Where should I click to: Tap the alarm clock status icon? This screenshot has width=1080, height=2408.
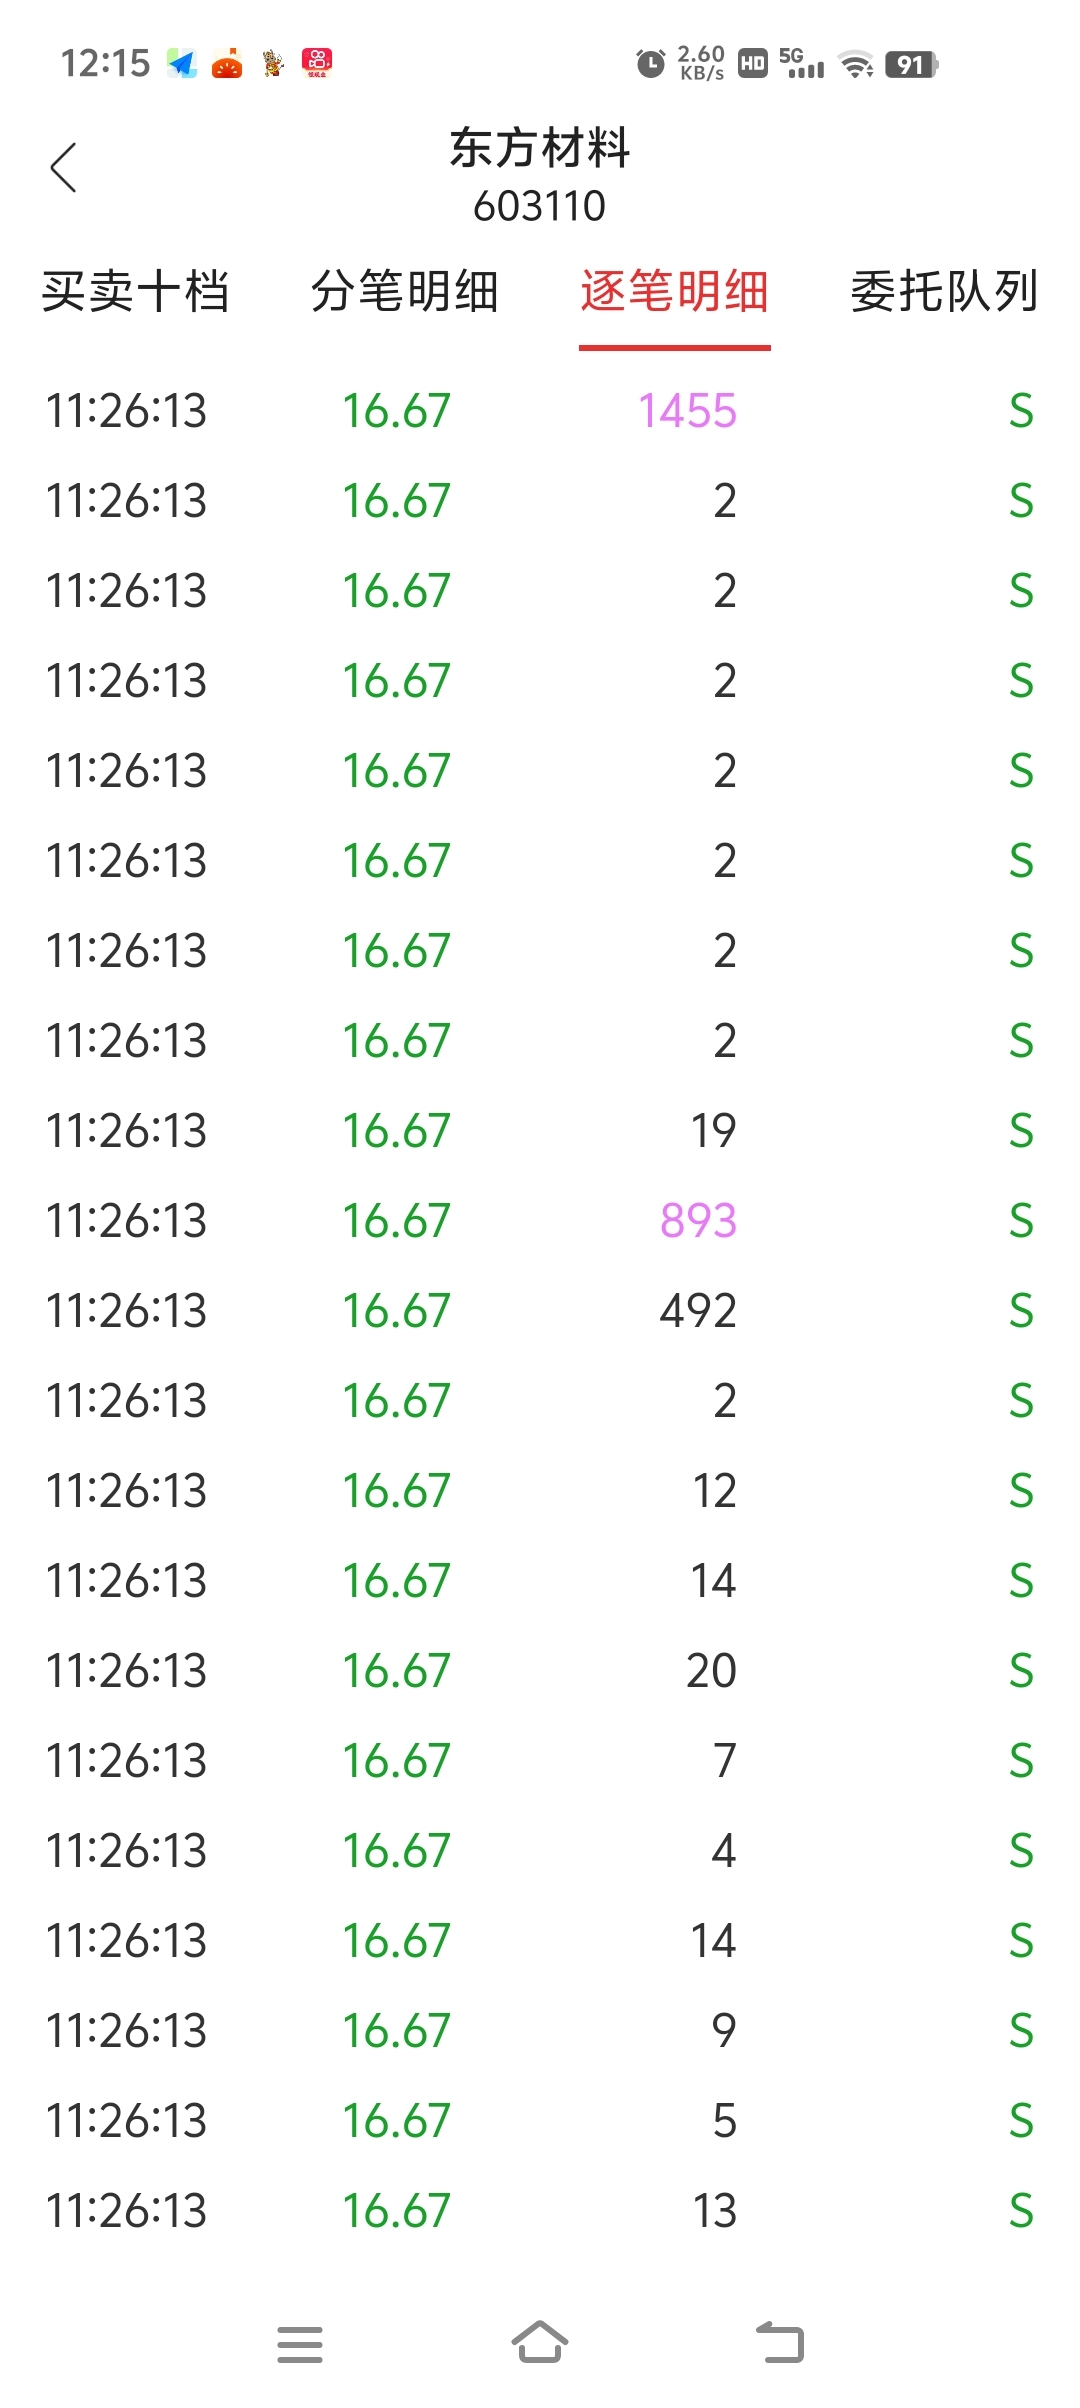[x=650, y=64]
